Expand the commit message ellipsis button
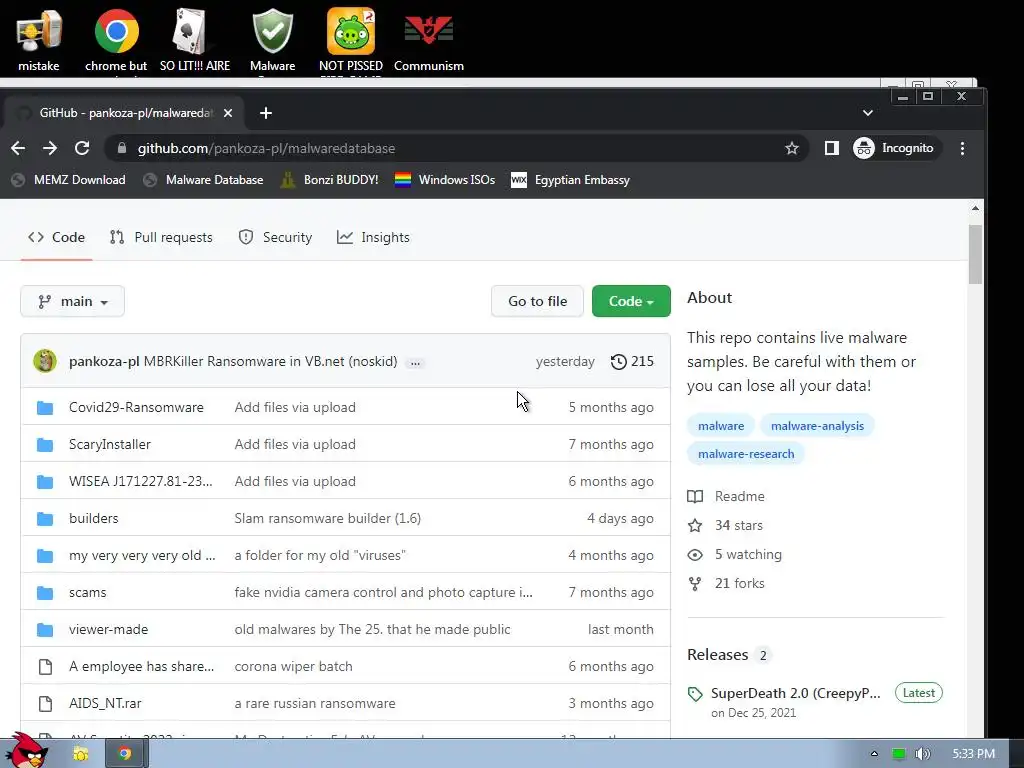 click(x=415, y=362)
